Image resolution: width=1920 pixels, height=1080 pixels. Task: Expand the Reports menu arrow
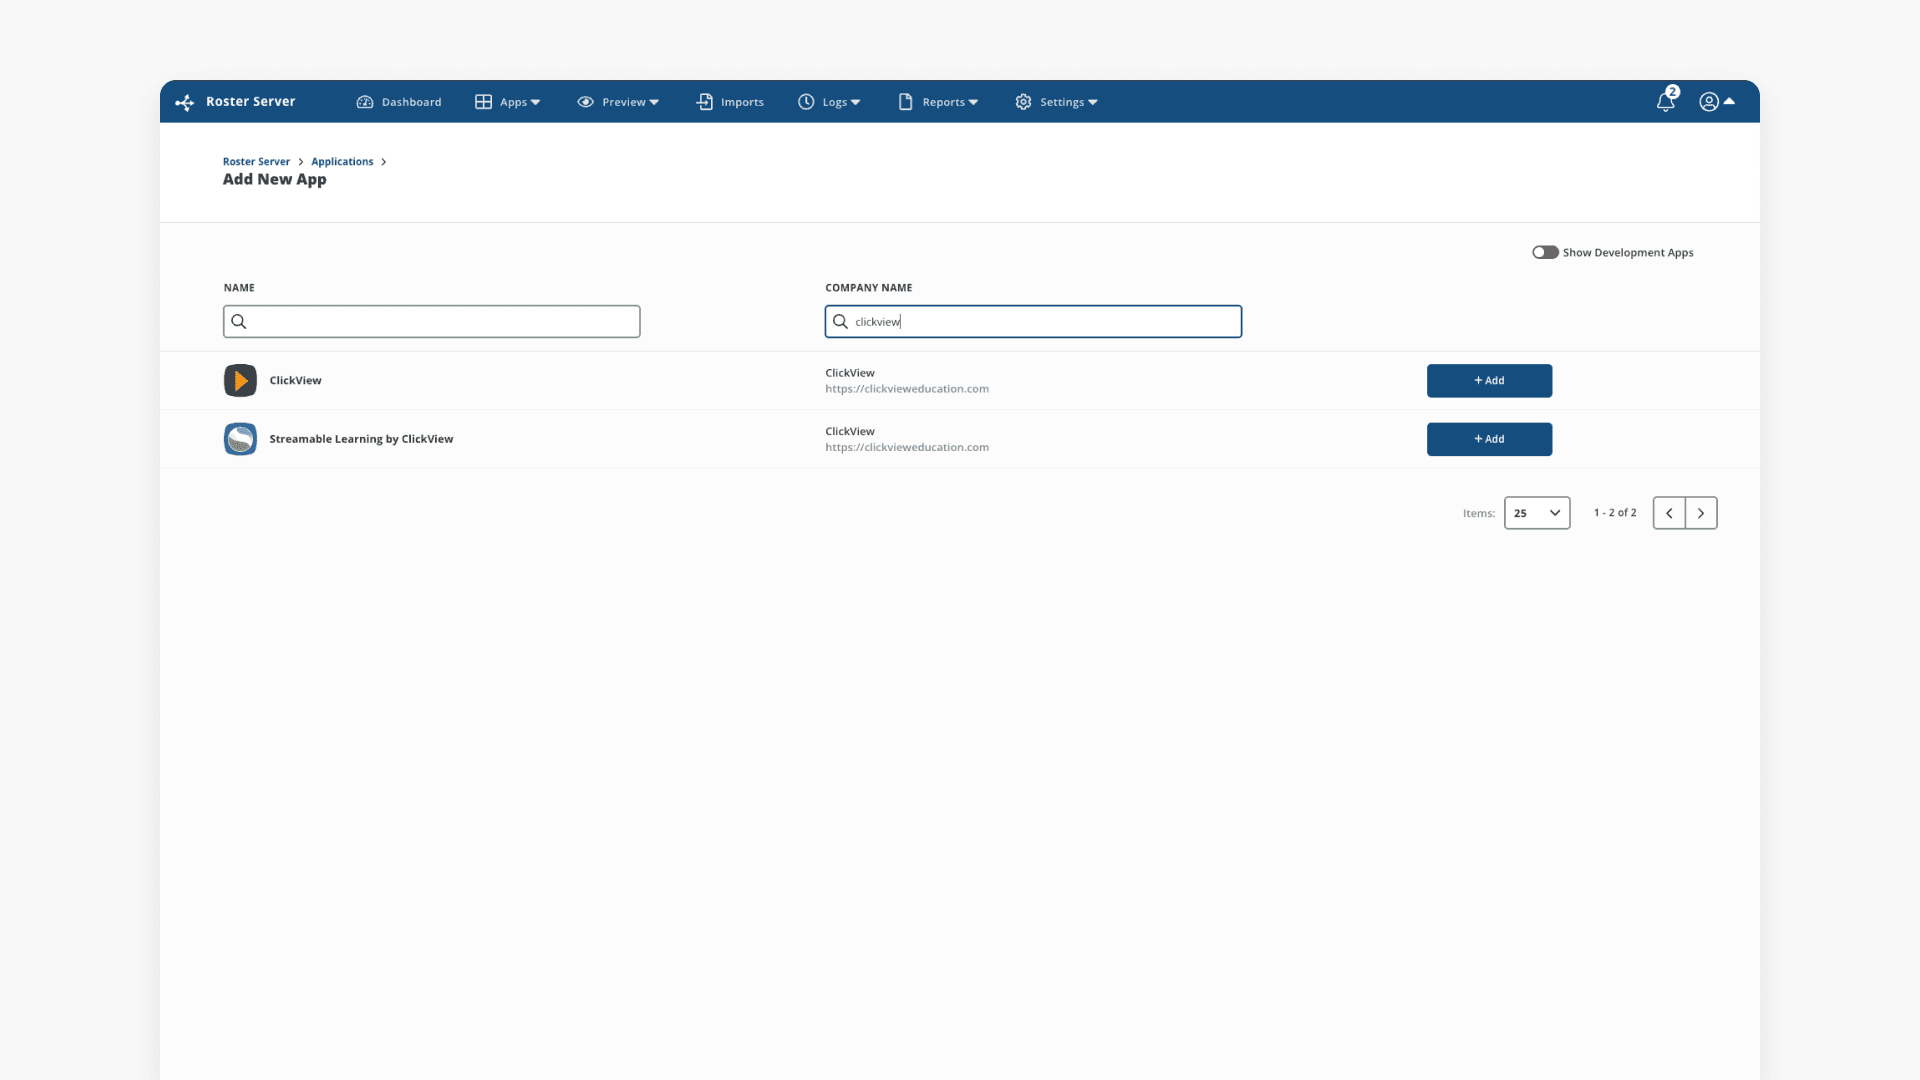point(974,103)
